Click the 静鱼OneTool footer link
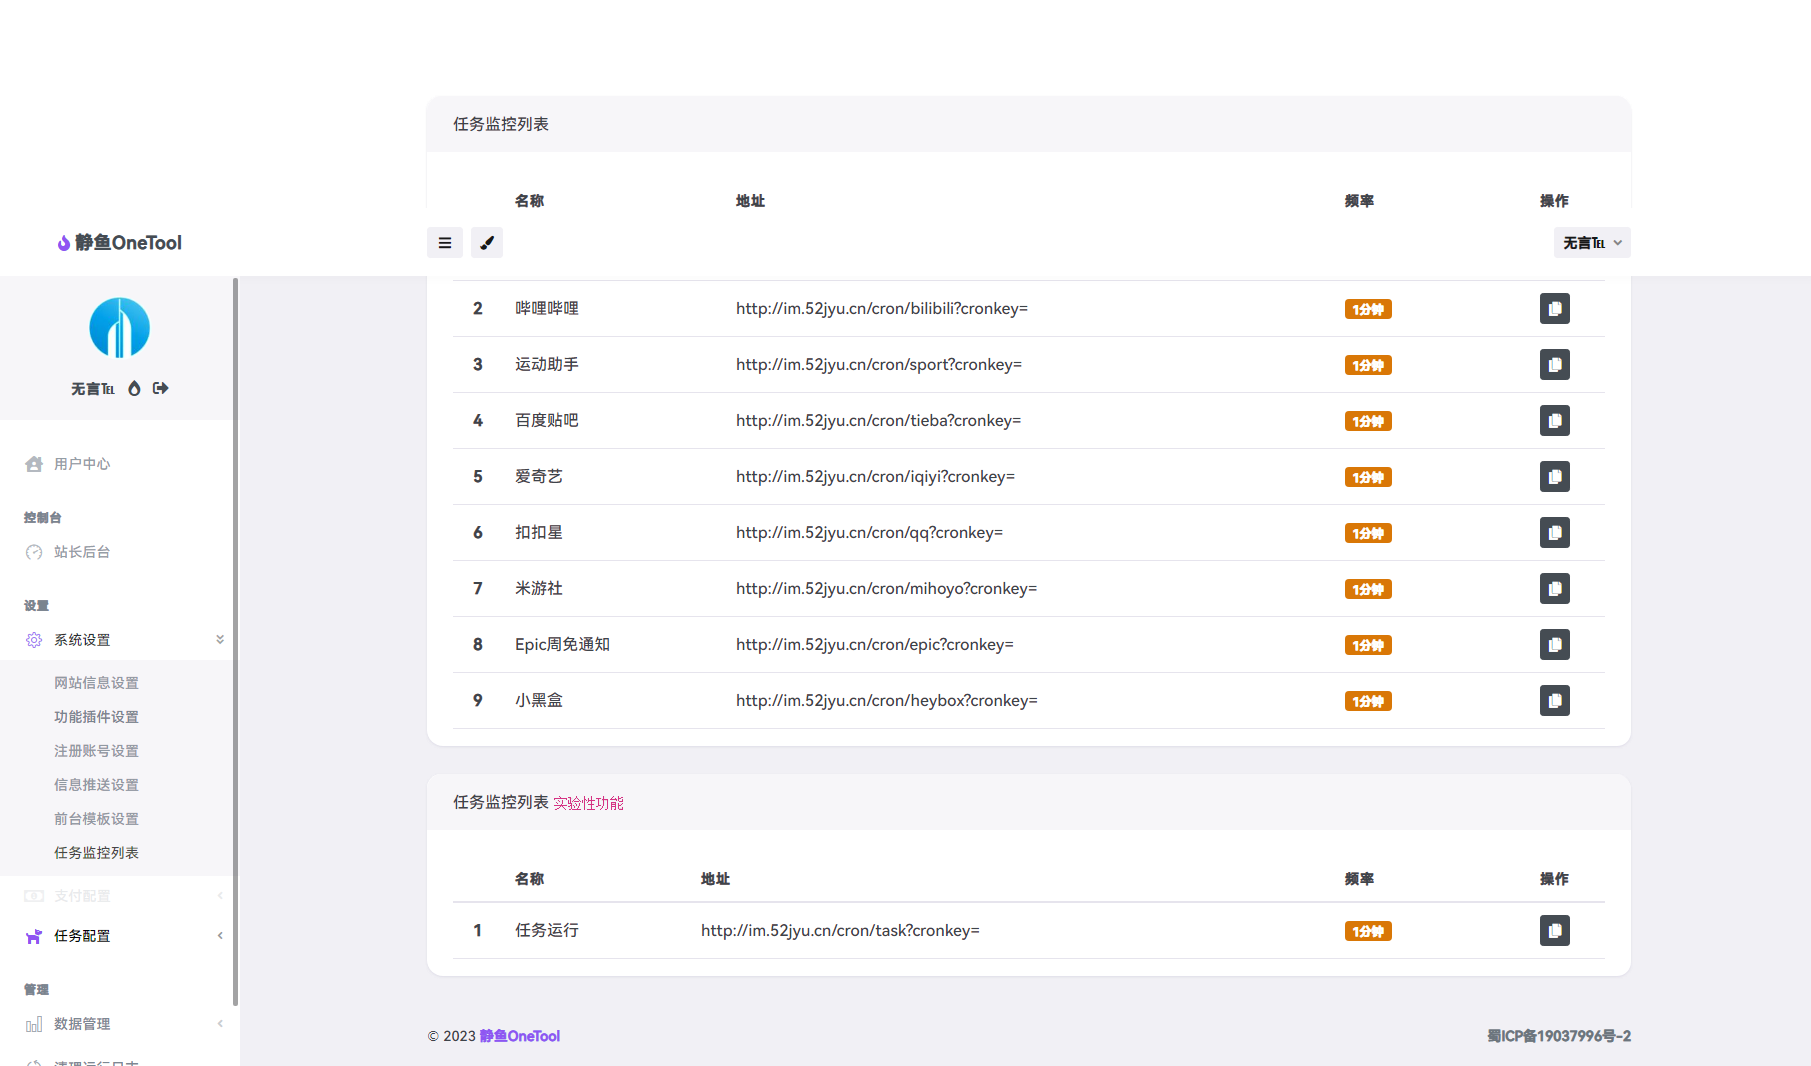 519,1036
